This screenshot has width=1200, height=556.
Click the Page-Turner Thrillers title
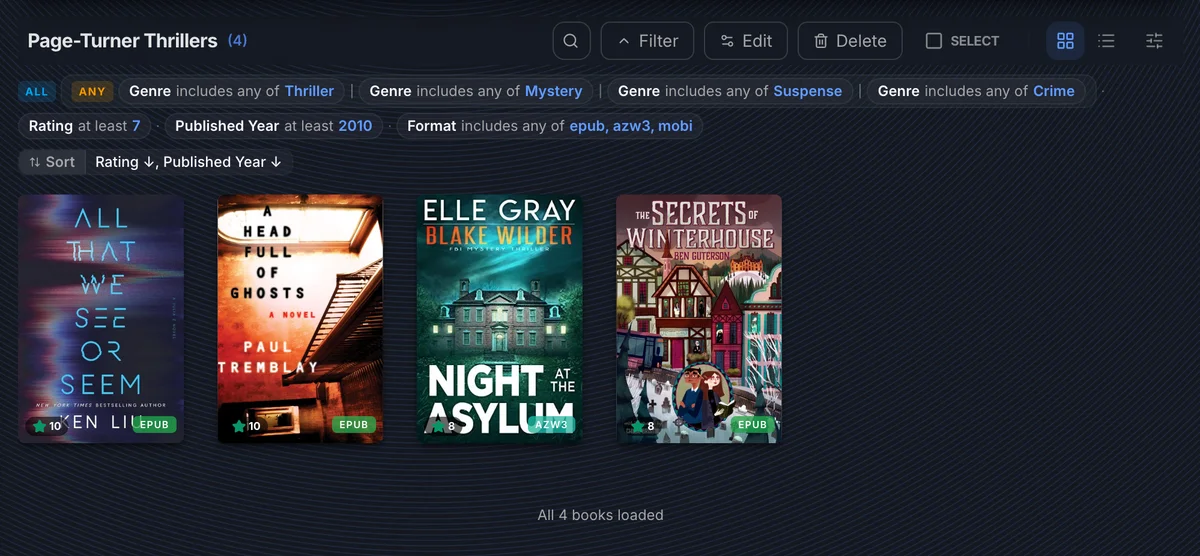click(x=122, y=41)
